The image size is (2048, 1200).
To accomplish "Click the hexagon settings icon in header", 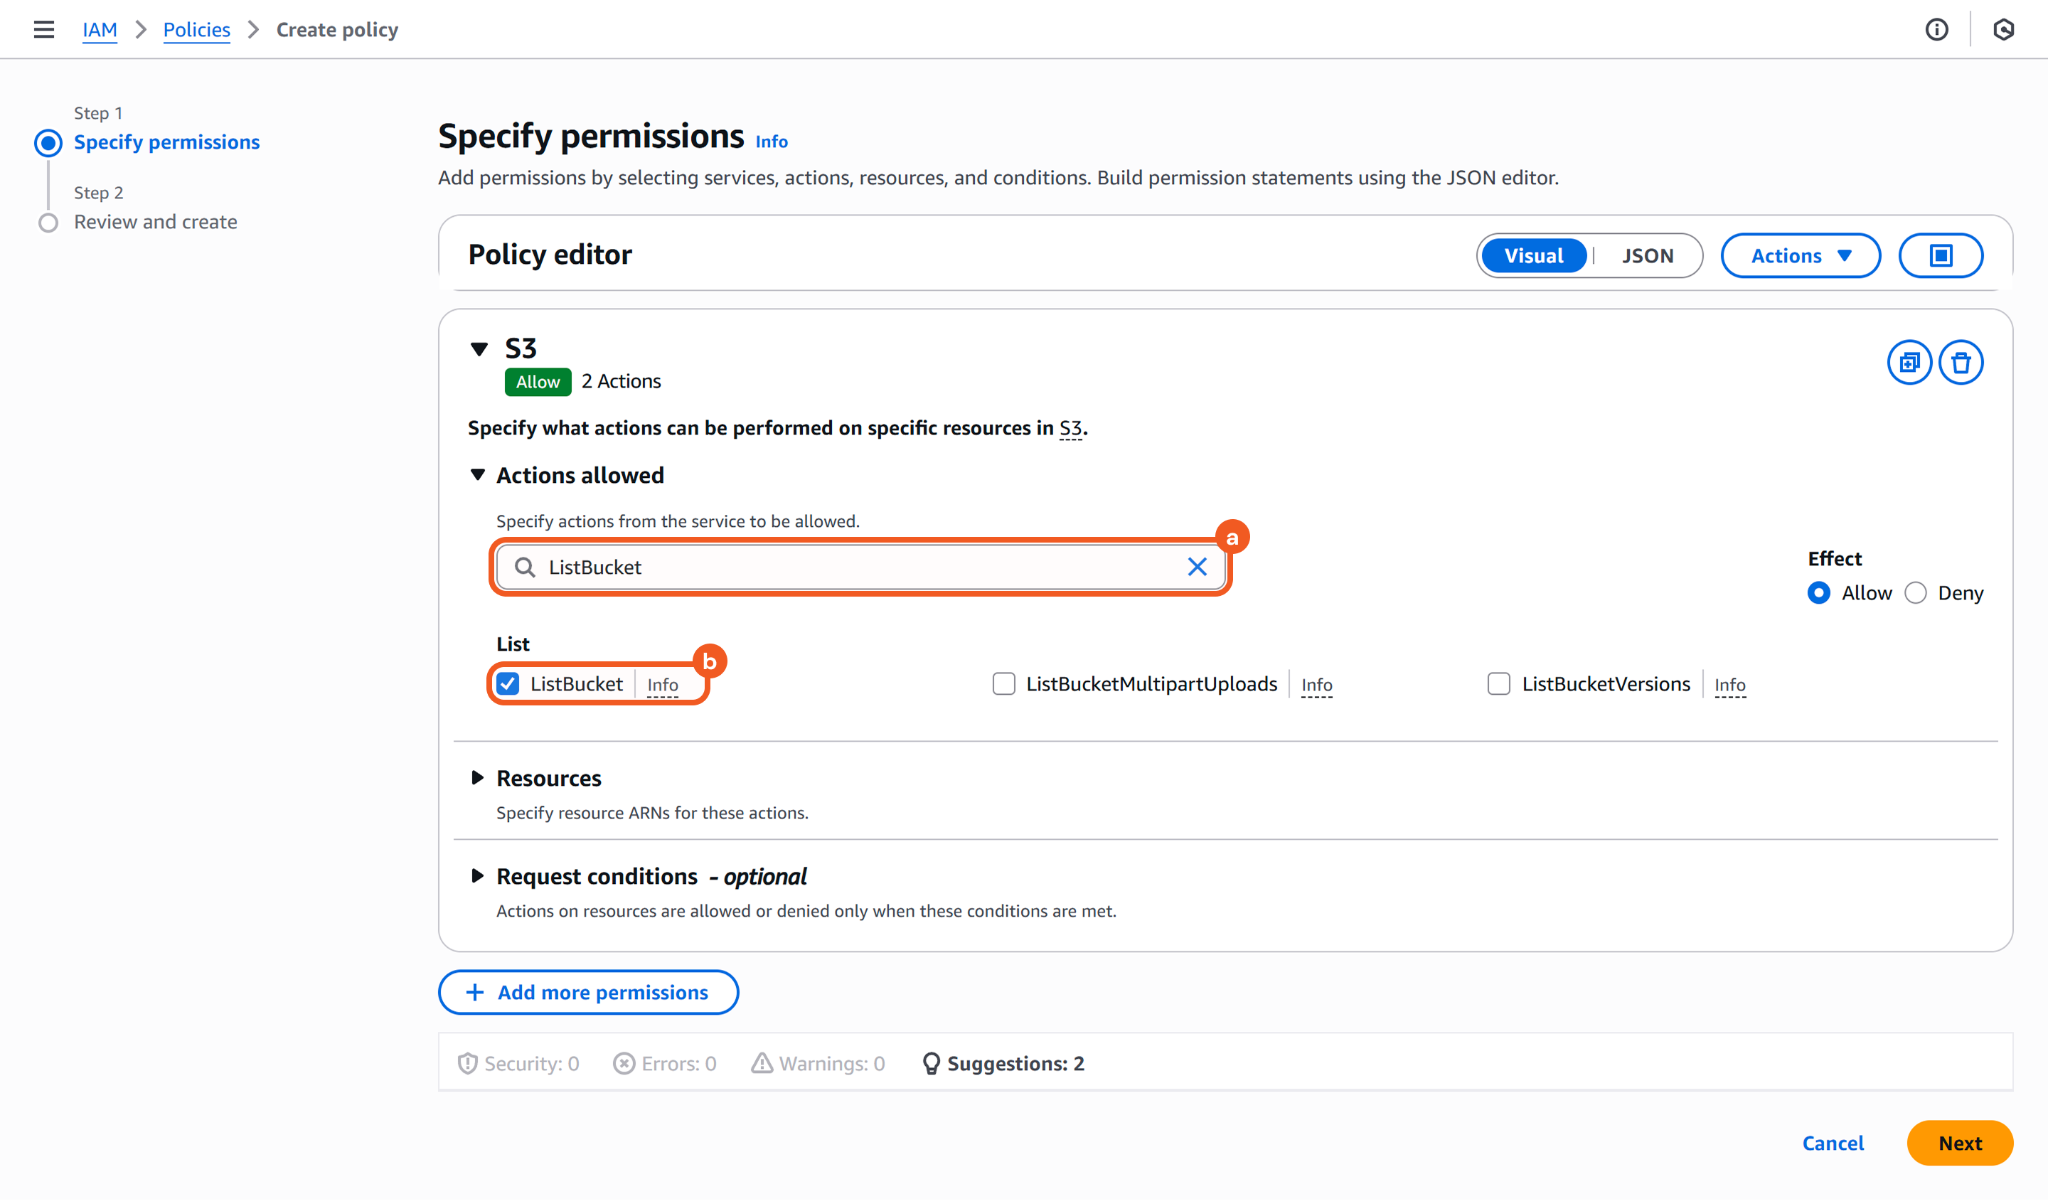I will pyautogui.click(x=2003, y=30).
